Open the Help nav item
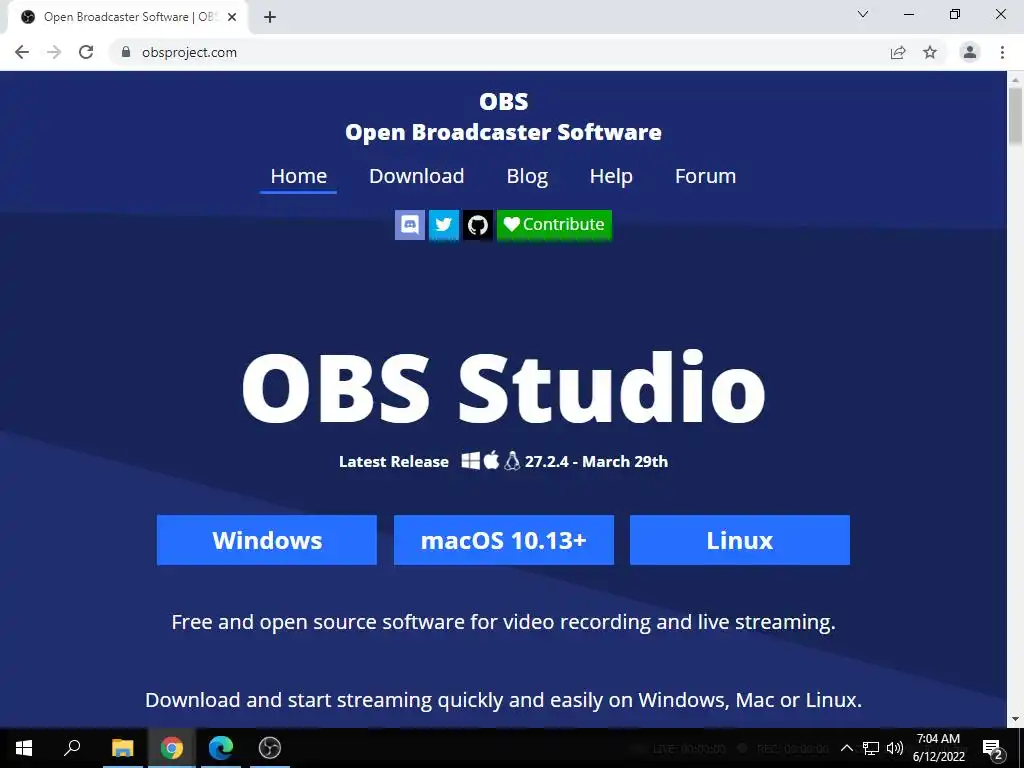The width and height of the screenshot is (1024, 768). [x=611, y=176]
